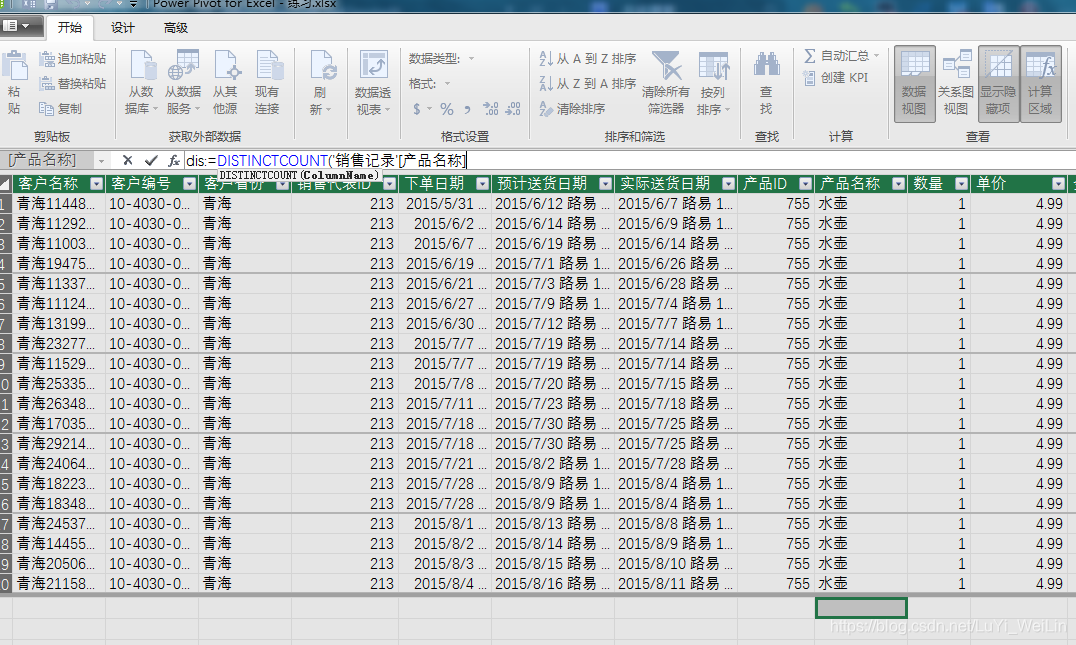Switch to the 设计 (Design) tab
The image size is (1076, 645).
(123, 27)
